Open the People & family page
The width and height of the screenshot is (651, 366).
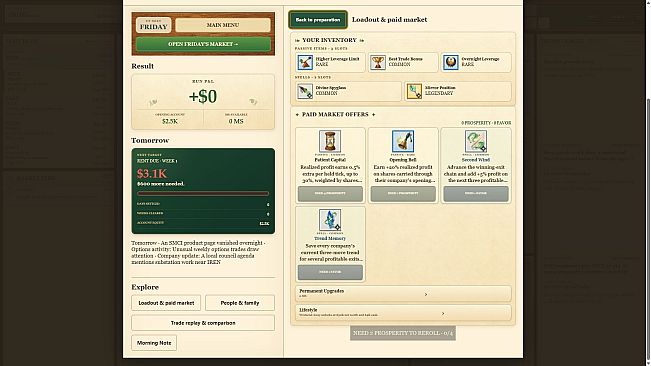pyautogui.click(x=240, y=303)
